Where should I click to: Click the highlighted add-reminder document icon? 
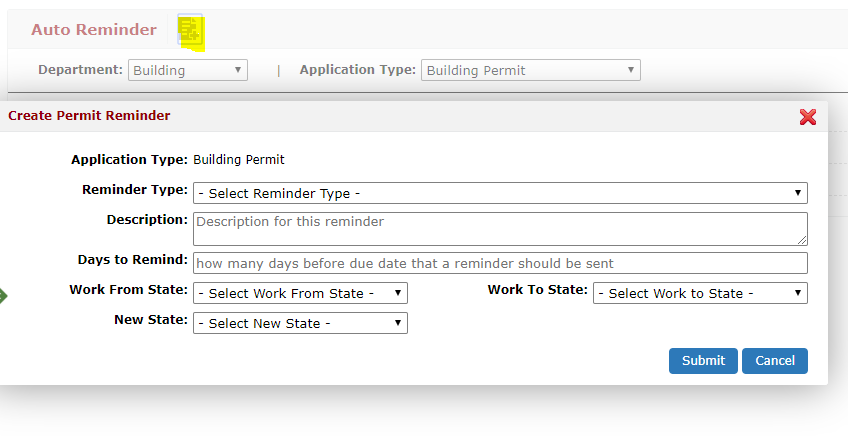190,30
